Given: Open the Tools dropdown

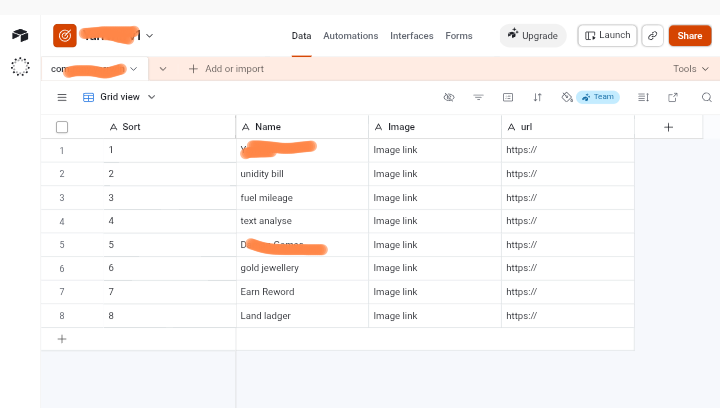Looking at the screenshot, I should [691, 69].
